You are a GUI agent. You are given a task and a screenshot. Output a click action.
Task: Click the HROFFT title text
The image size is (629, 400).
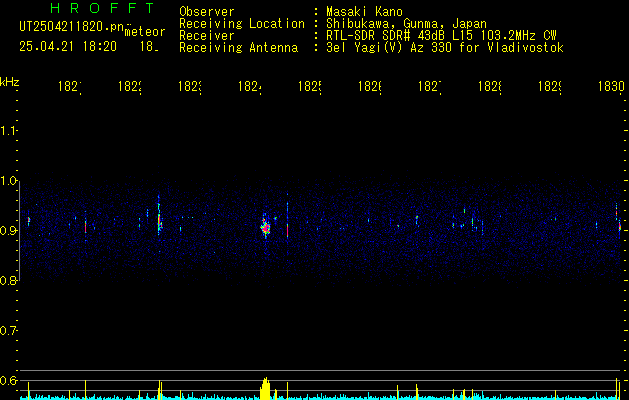102,8
